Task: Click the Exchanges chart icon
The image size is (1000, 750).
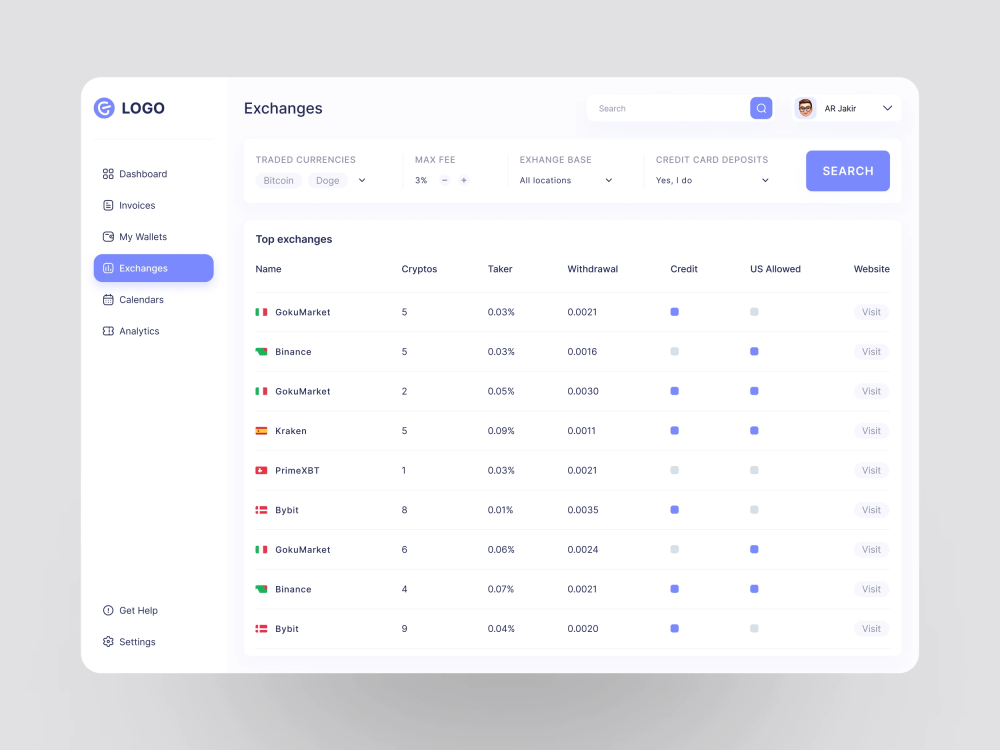Action: point(108,268)
